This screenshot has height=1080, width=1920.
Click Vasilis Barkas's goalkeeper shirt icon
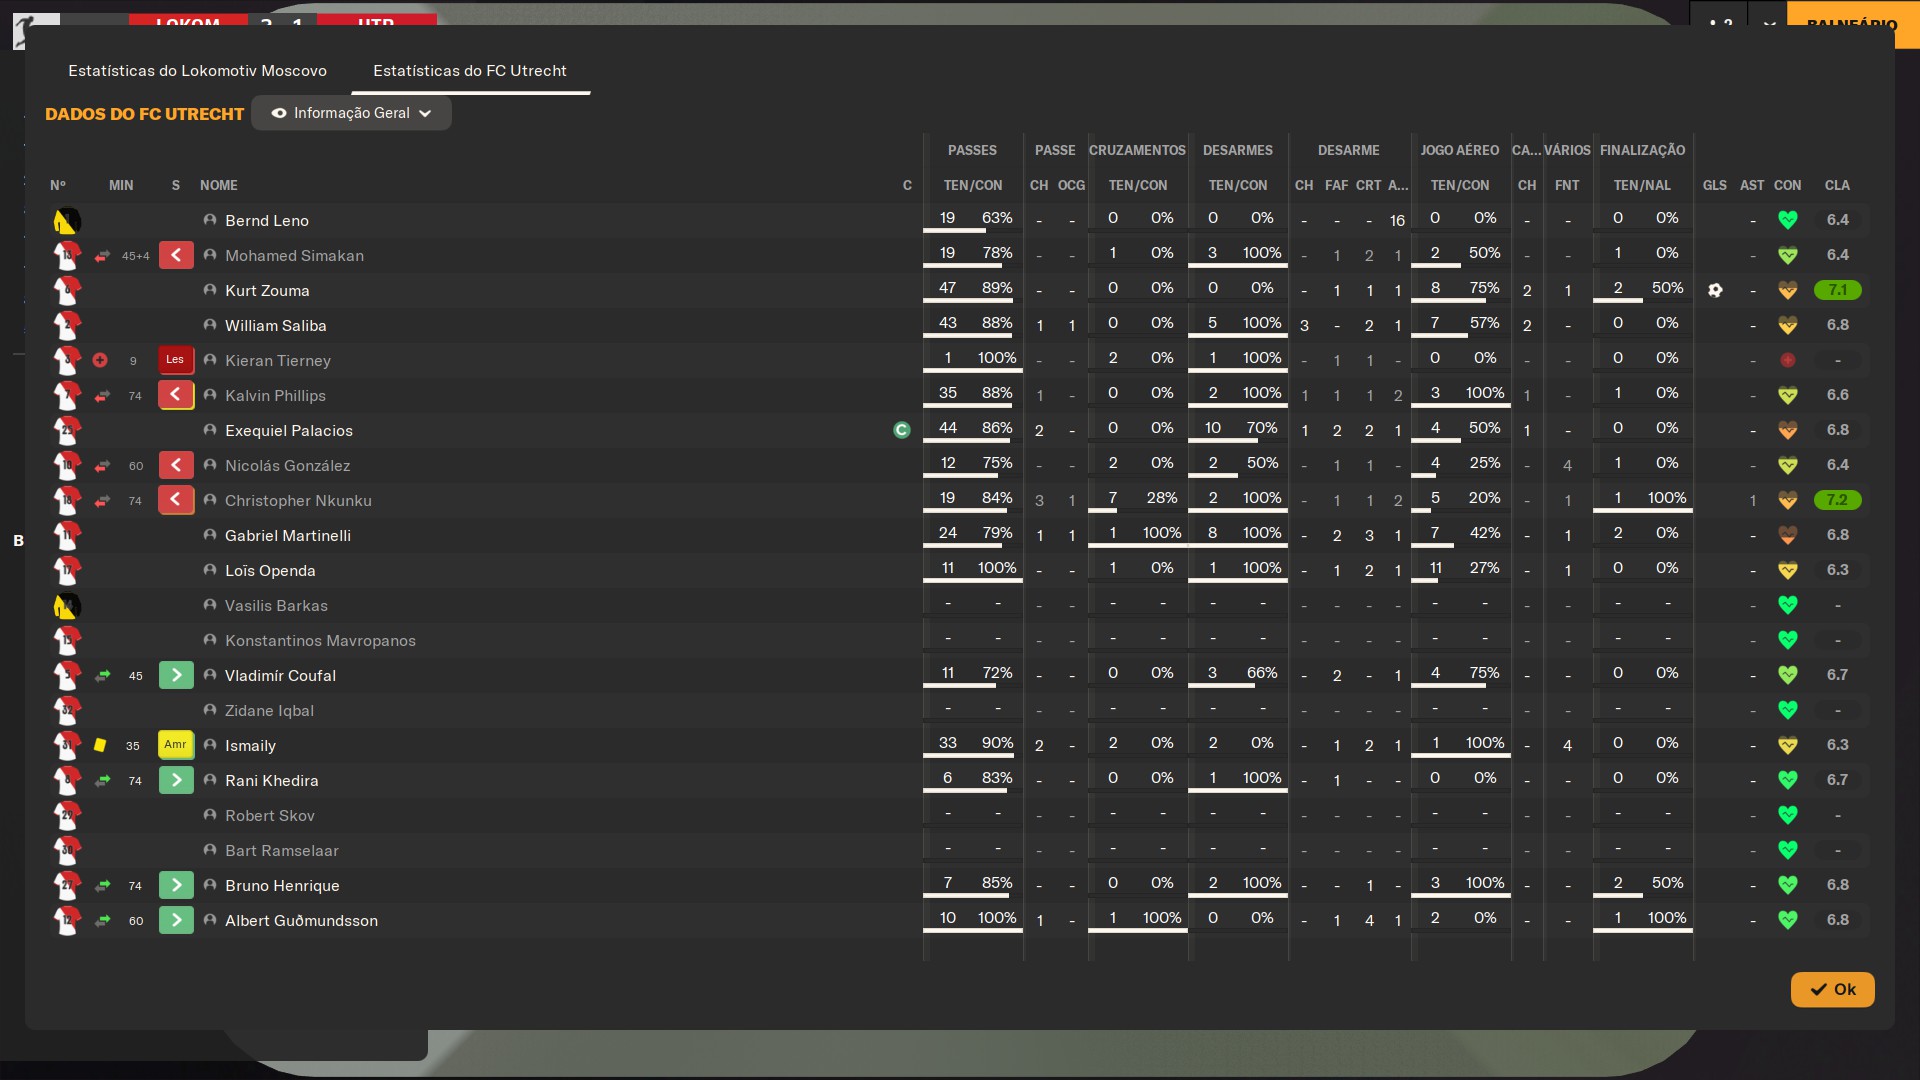67,605
